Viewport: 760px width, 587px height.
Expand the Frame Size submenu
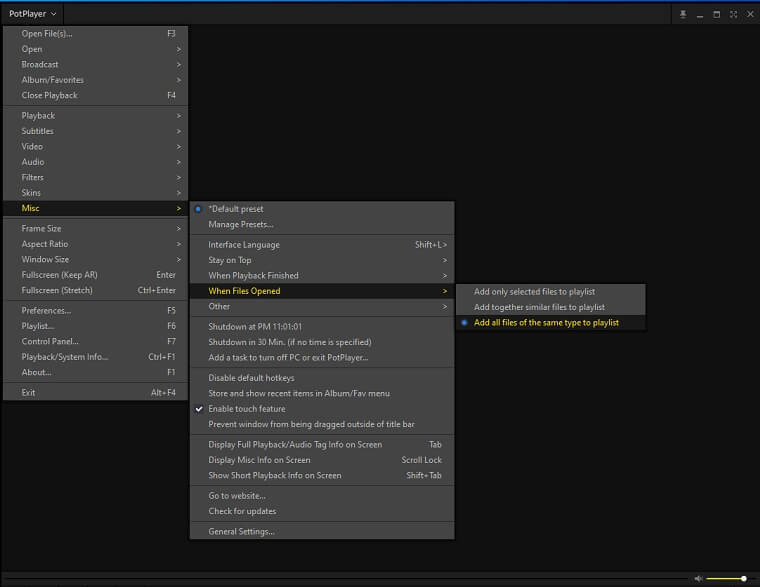[95, 229]
